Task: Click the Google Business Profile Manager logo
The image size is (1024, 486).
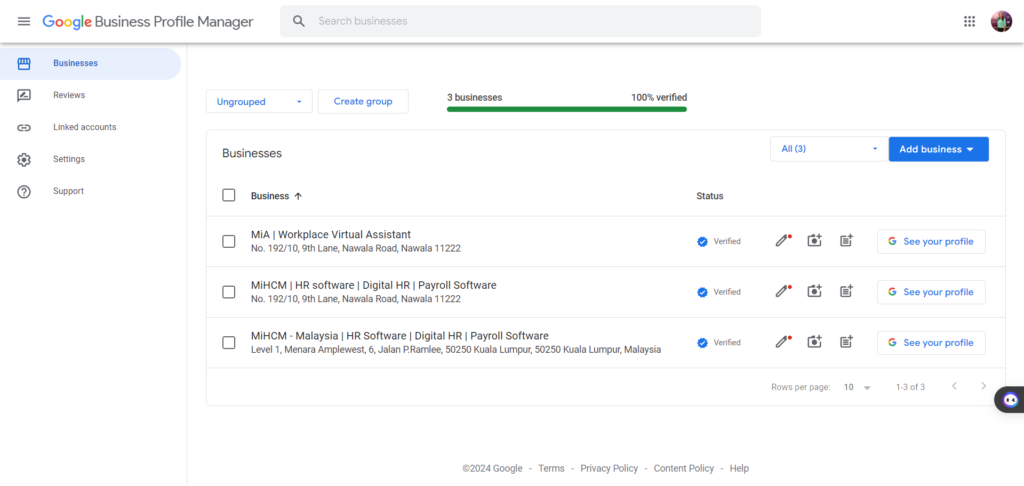Action: (x=148, y=22)
